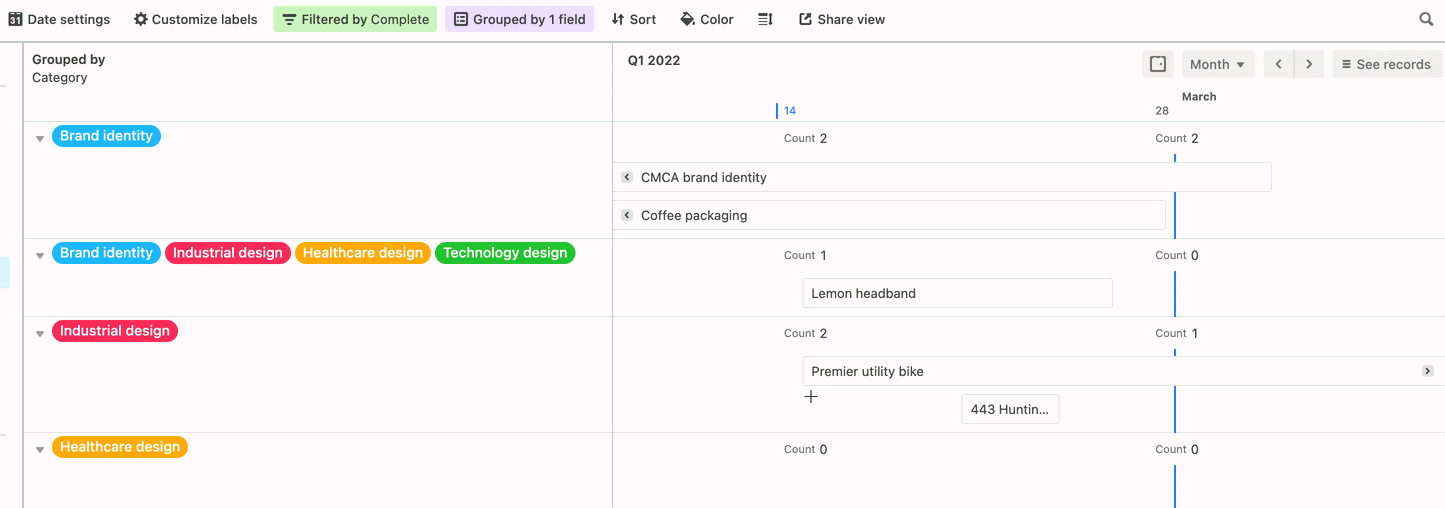The height and width of the screenshot is (508, 1445).
Task: Collapse the Industrial design group
Action: pyautogui.click(x=40, y=334)
